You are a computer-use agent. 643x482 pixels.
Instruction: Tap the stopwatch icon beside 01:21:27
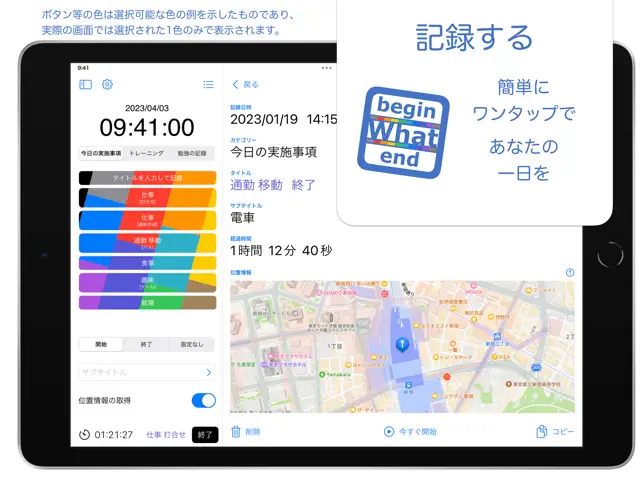[84, 434]
